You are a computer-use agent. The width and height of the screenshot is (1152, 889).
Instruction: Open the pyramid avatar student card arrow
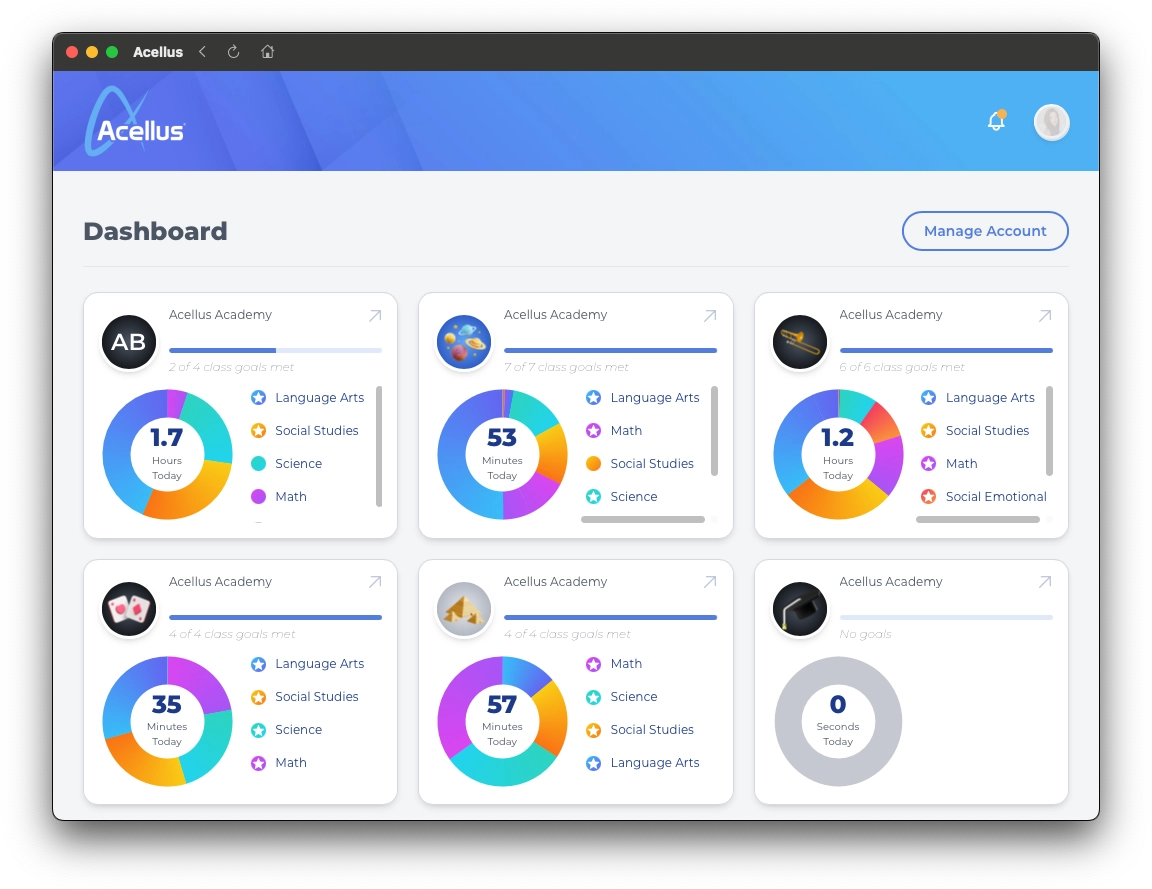(x=710, y=582)
